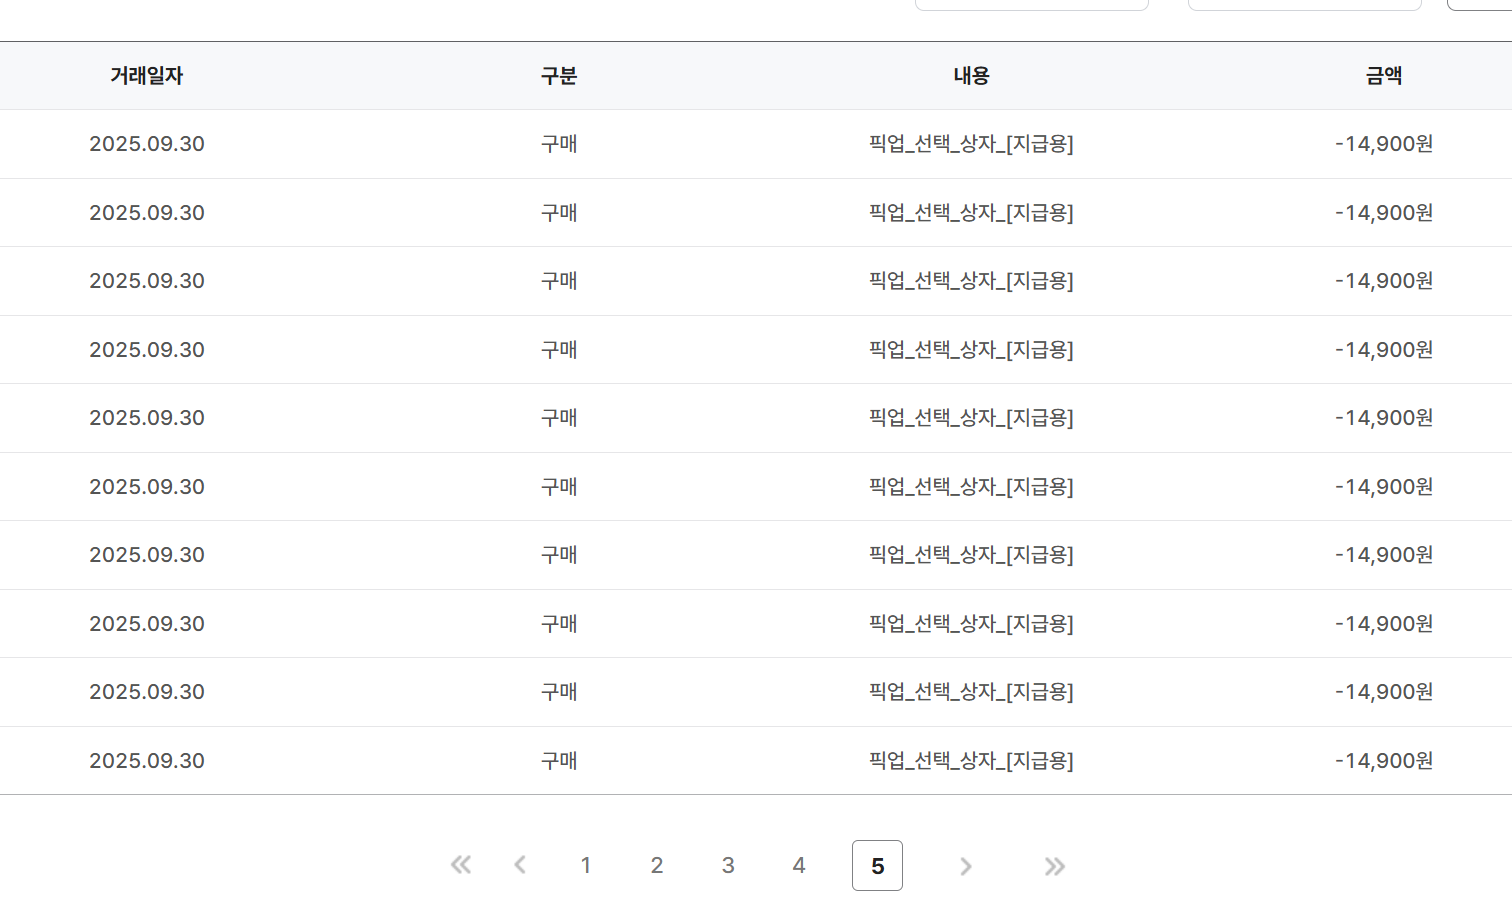The height and width of the screenshot is (920, 1512).
Task: Open page 1 of transaction history
Action: pos(586,865)
